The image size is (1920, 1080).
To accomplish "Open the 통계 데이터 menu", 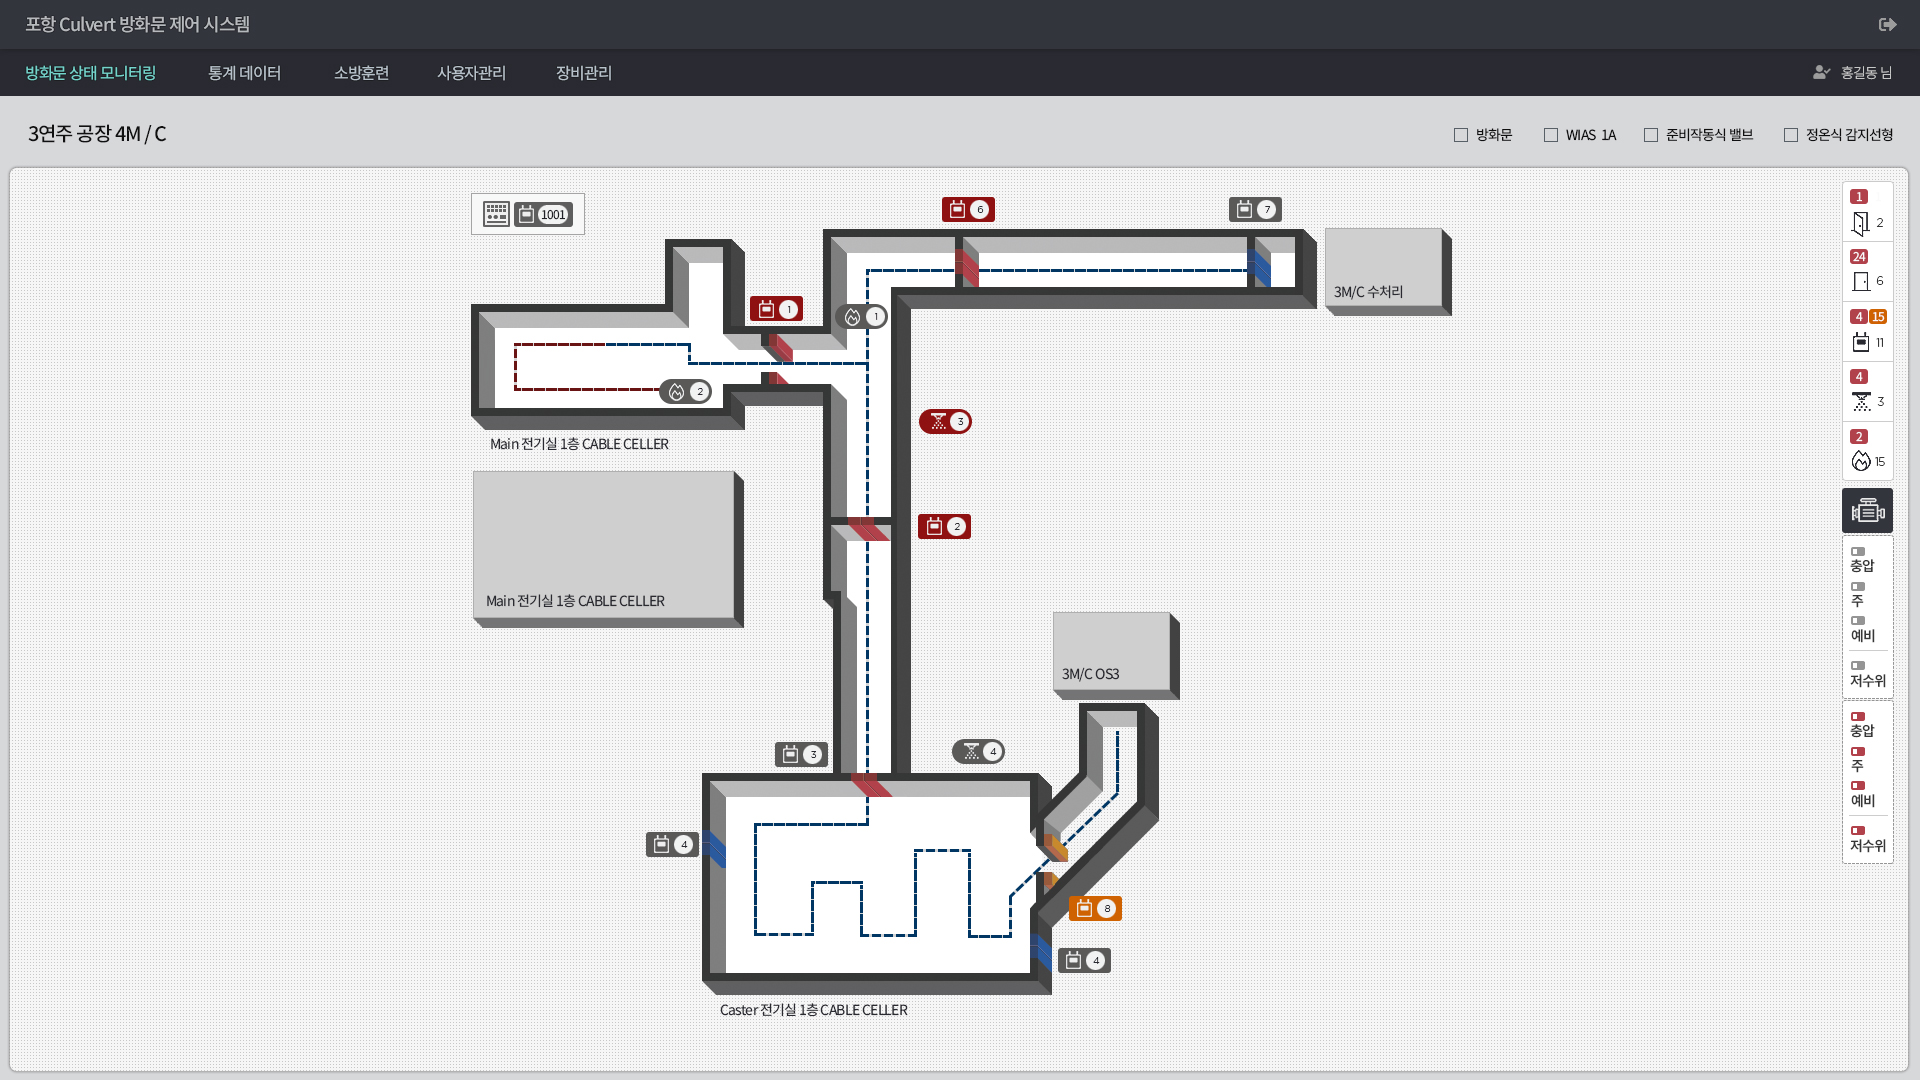I will pyautogui.click(x=244, y=73).
